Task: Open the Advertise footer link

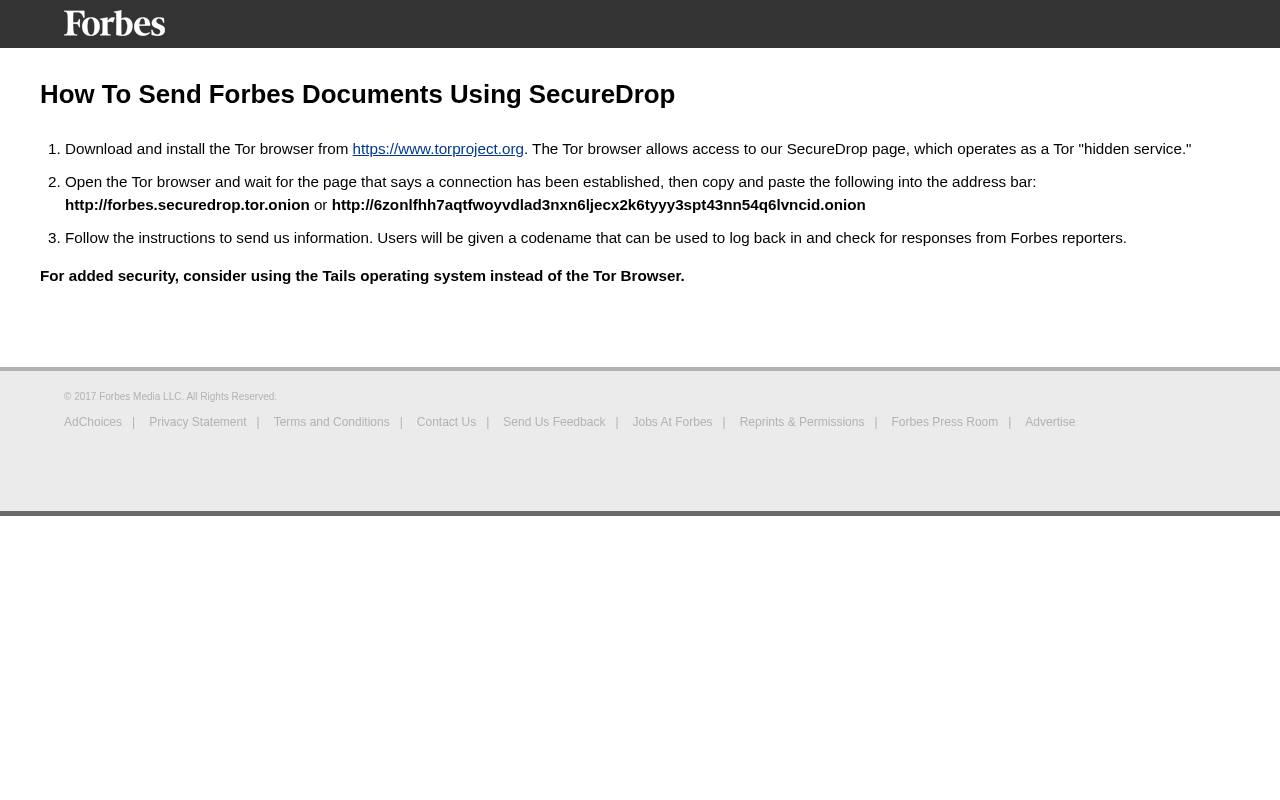Action: pos(1050,422)
